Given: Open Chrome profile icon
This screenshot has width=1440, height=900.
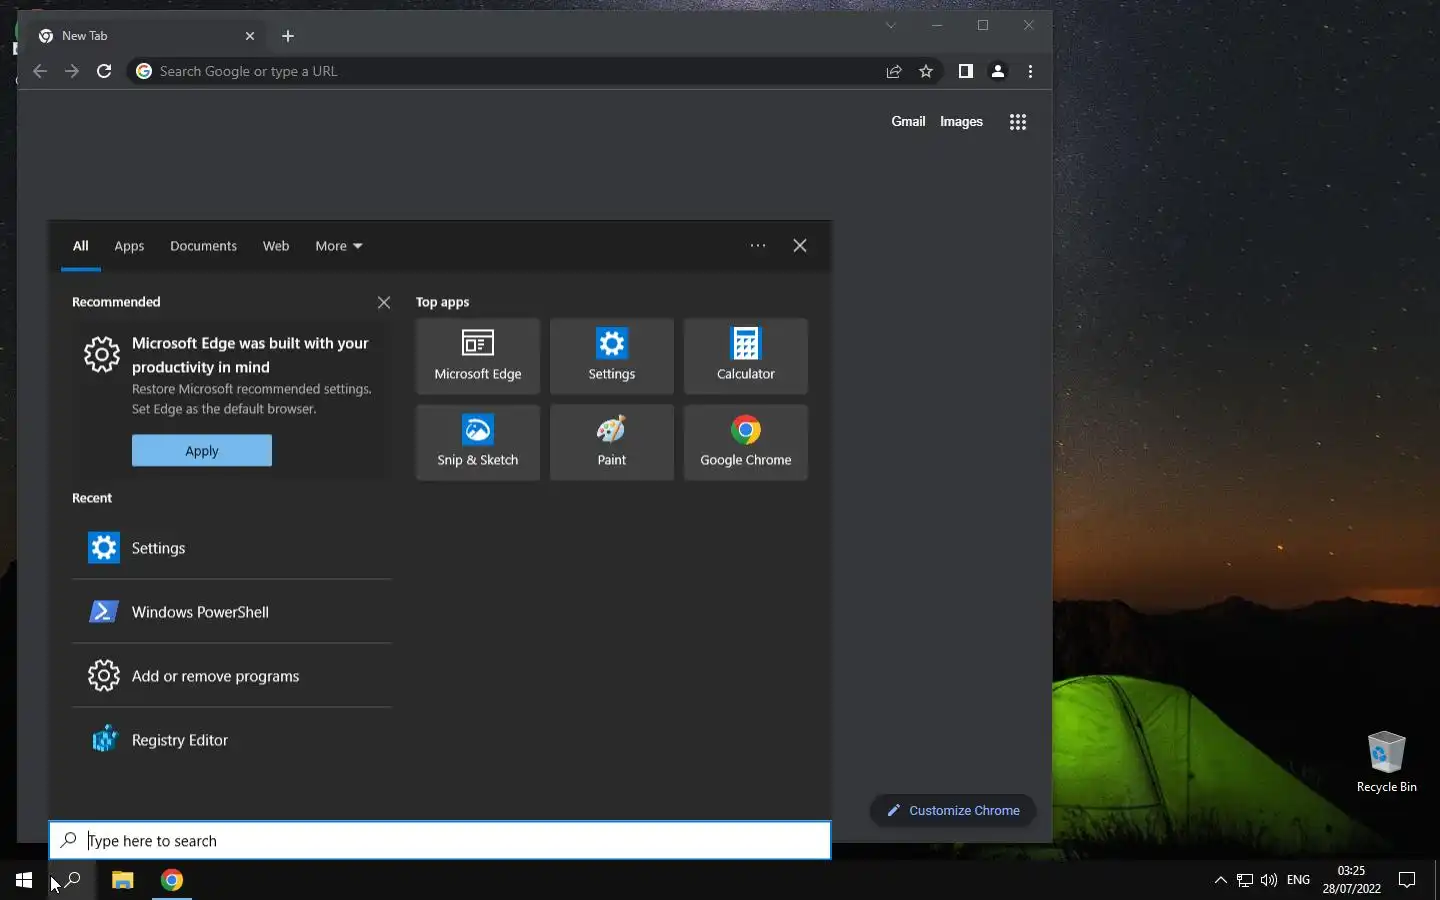Looking at the screenshot, I should (998, 72).
